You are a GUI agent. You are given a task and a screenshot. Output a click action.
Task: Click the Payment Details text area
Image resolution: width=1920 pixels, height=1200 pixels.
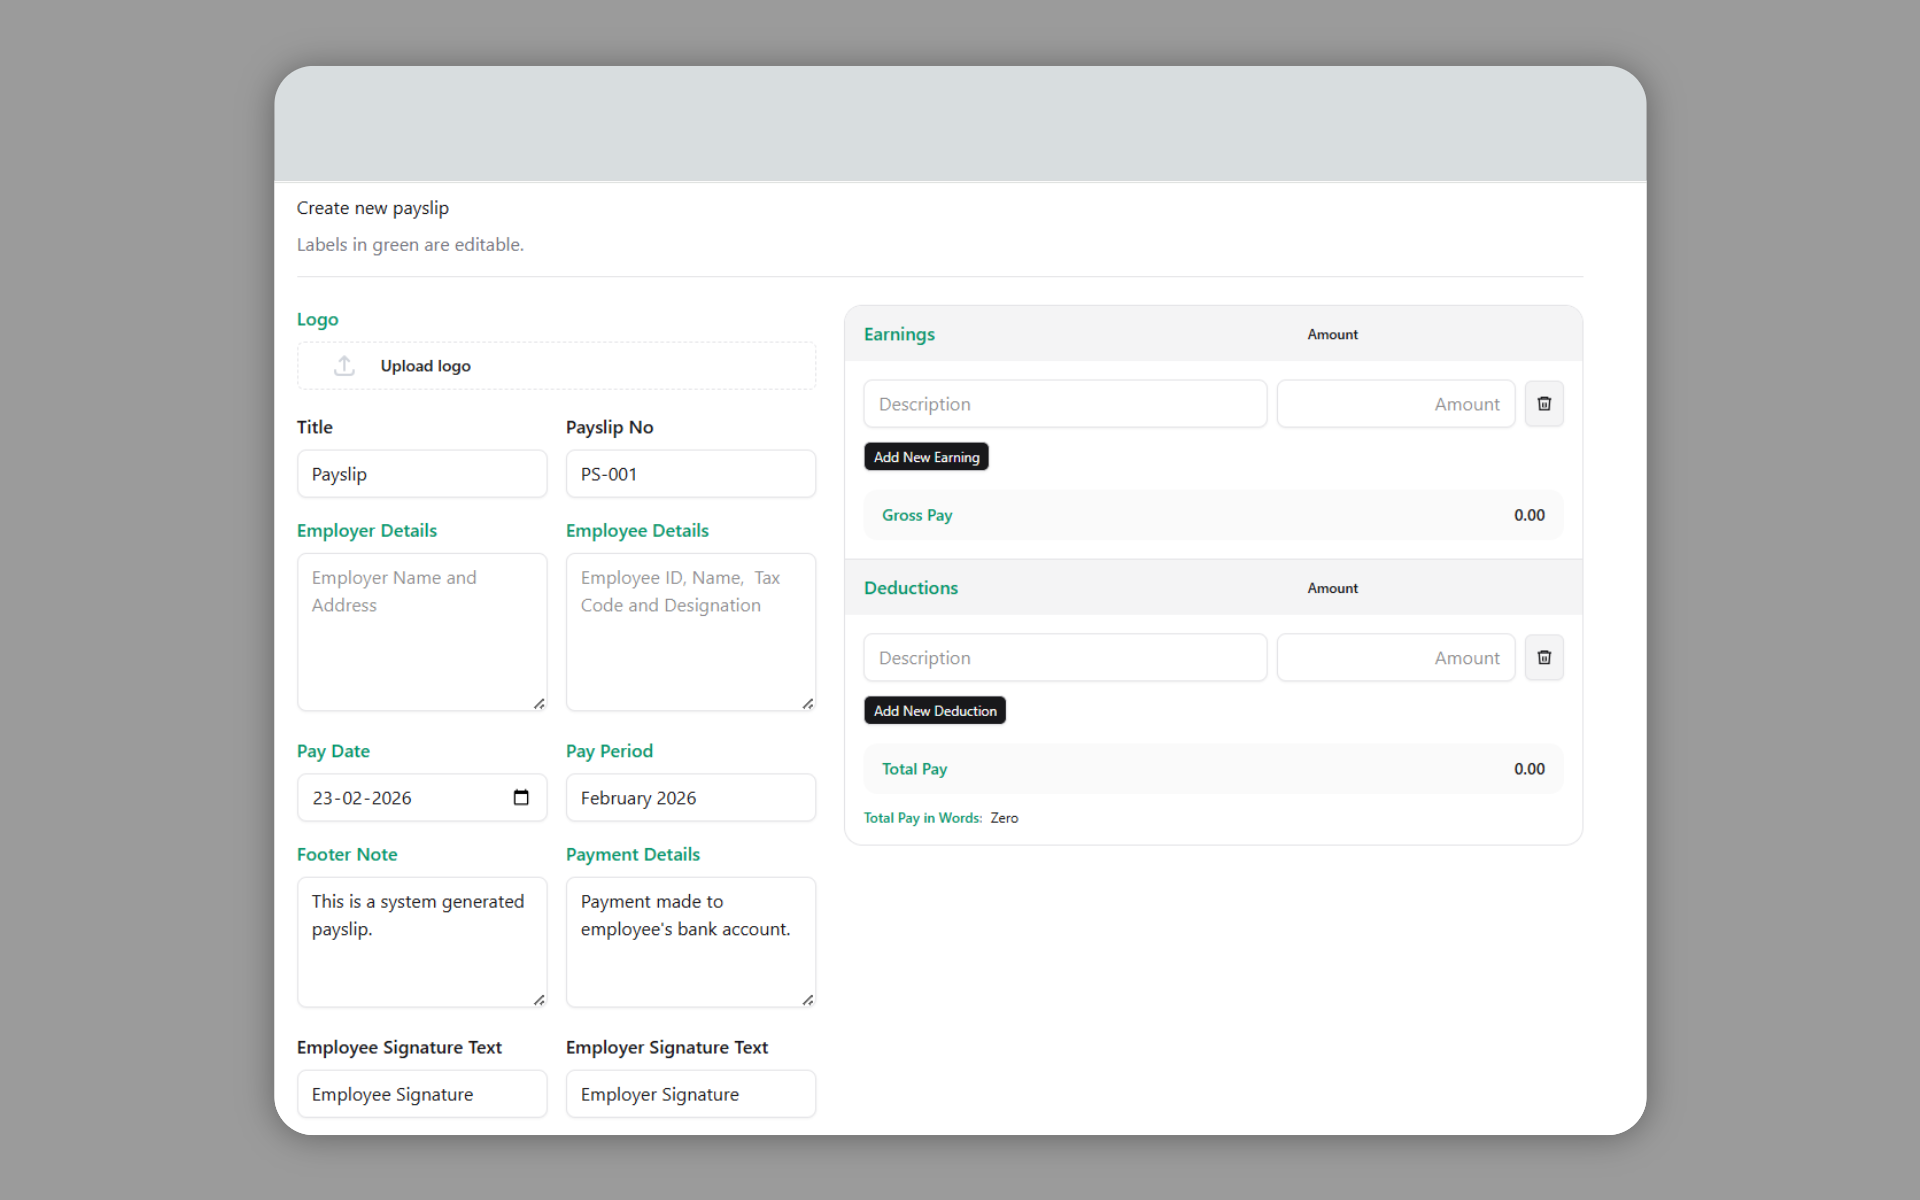[x=691, y=940]
